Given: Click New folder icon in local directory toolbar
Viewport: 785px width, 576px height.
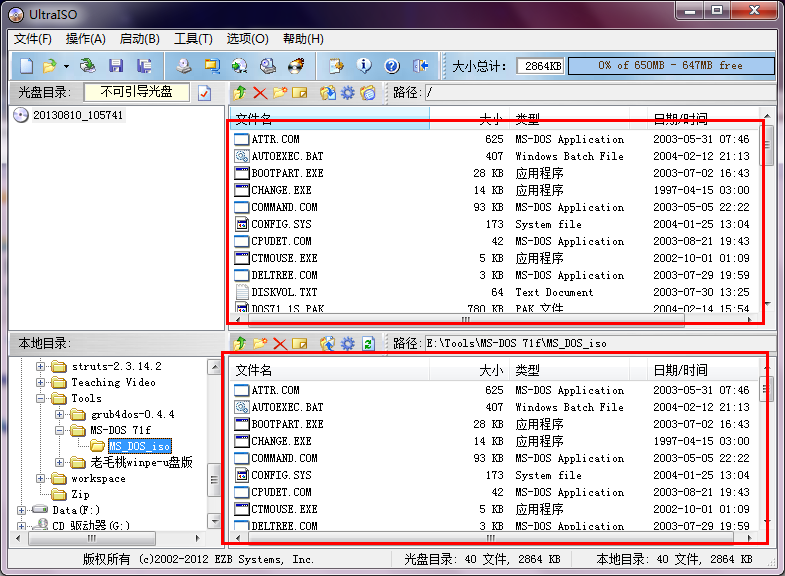Looking at the screenshot, I should (x=260, y=343).
